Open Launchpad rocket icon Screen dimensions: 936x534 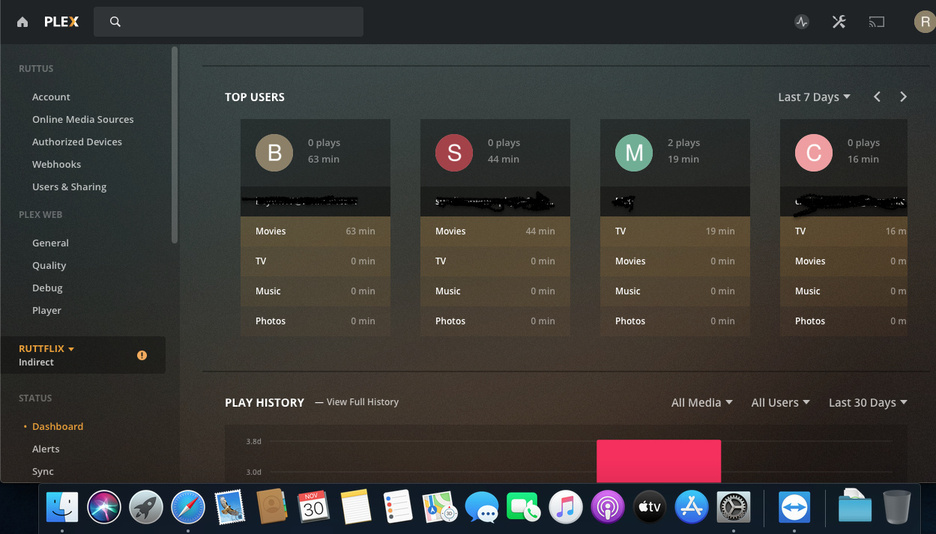coord(146,507)
